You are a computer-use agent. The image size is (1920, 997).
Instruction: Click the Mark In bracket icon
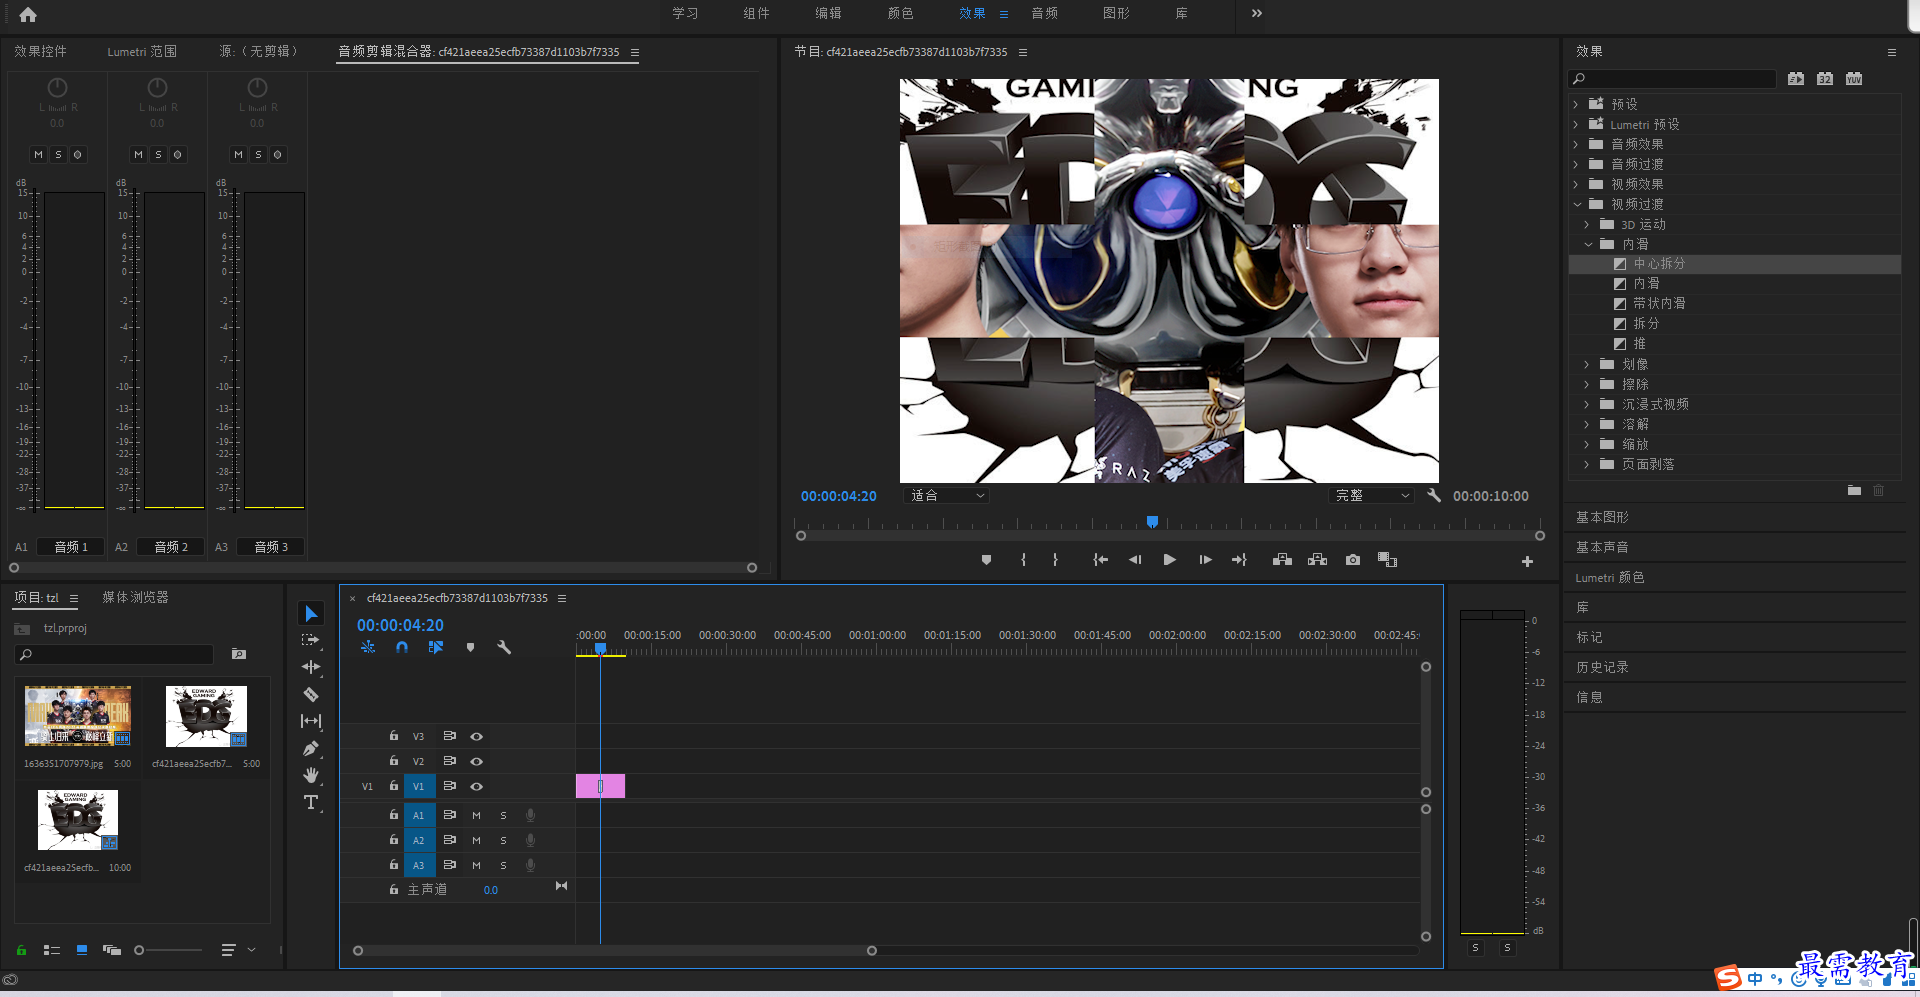tap(1023, 560)
